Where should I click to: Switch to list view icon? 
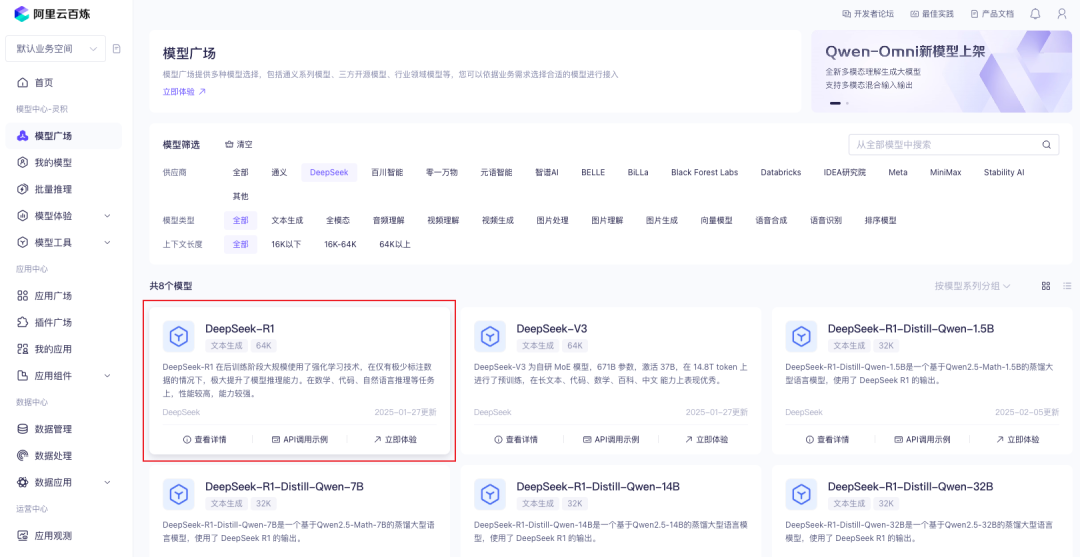pyautogui.click(x=1067, y=286)
